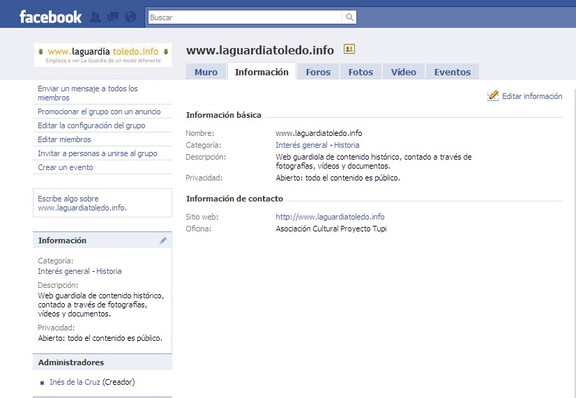Open Historia category link in main panel
This screenshot has height=398, width=576.
coord(346,145)
